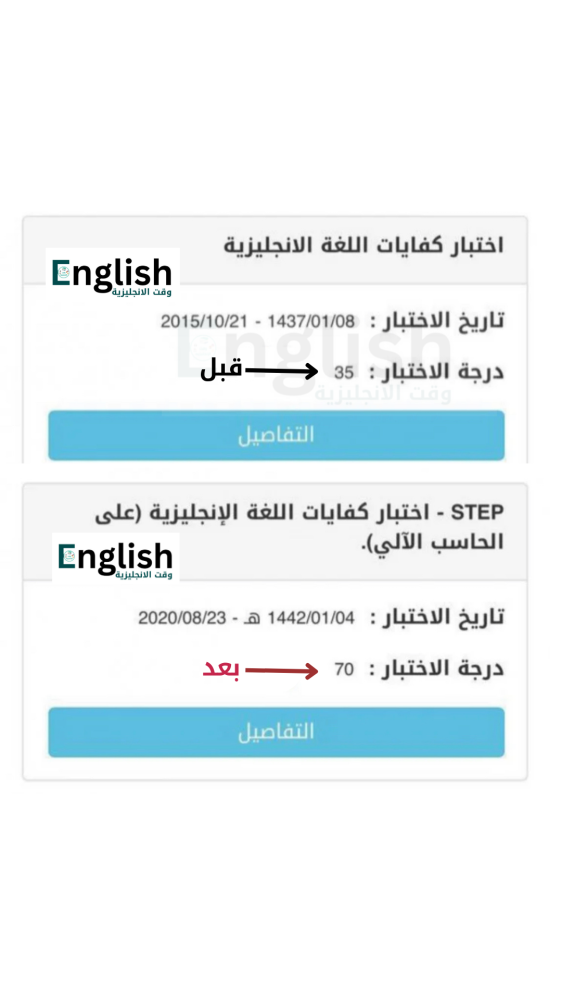Open التفاصيل for the STEP computer-based test
The width and height of the screenshot is (562, 1000).
click(276, 732)
